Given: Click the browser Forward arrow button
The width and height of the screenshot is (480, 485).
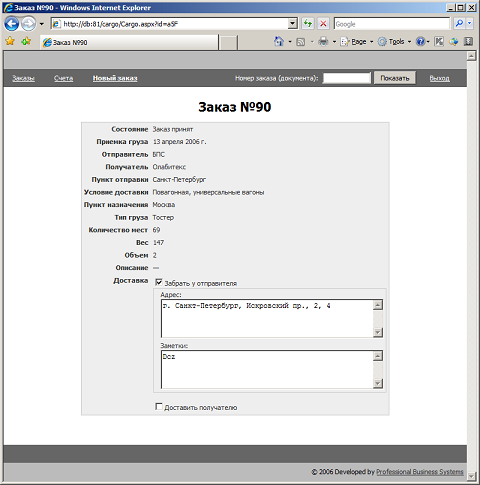Looking at the screenshot, I should point(28,24).
